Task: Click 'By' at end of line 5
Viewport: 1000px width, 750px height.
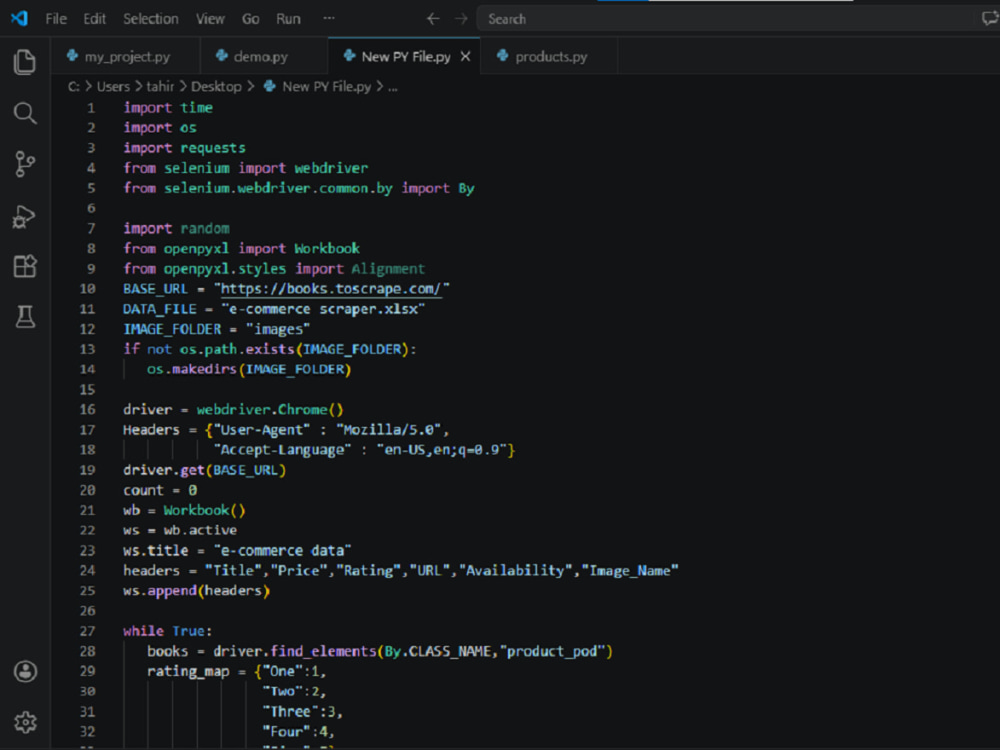Action: [x=466, y=188]
